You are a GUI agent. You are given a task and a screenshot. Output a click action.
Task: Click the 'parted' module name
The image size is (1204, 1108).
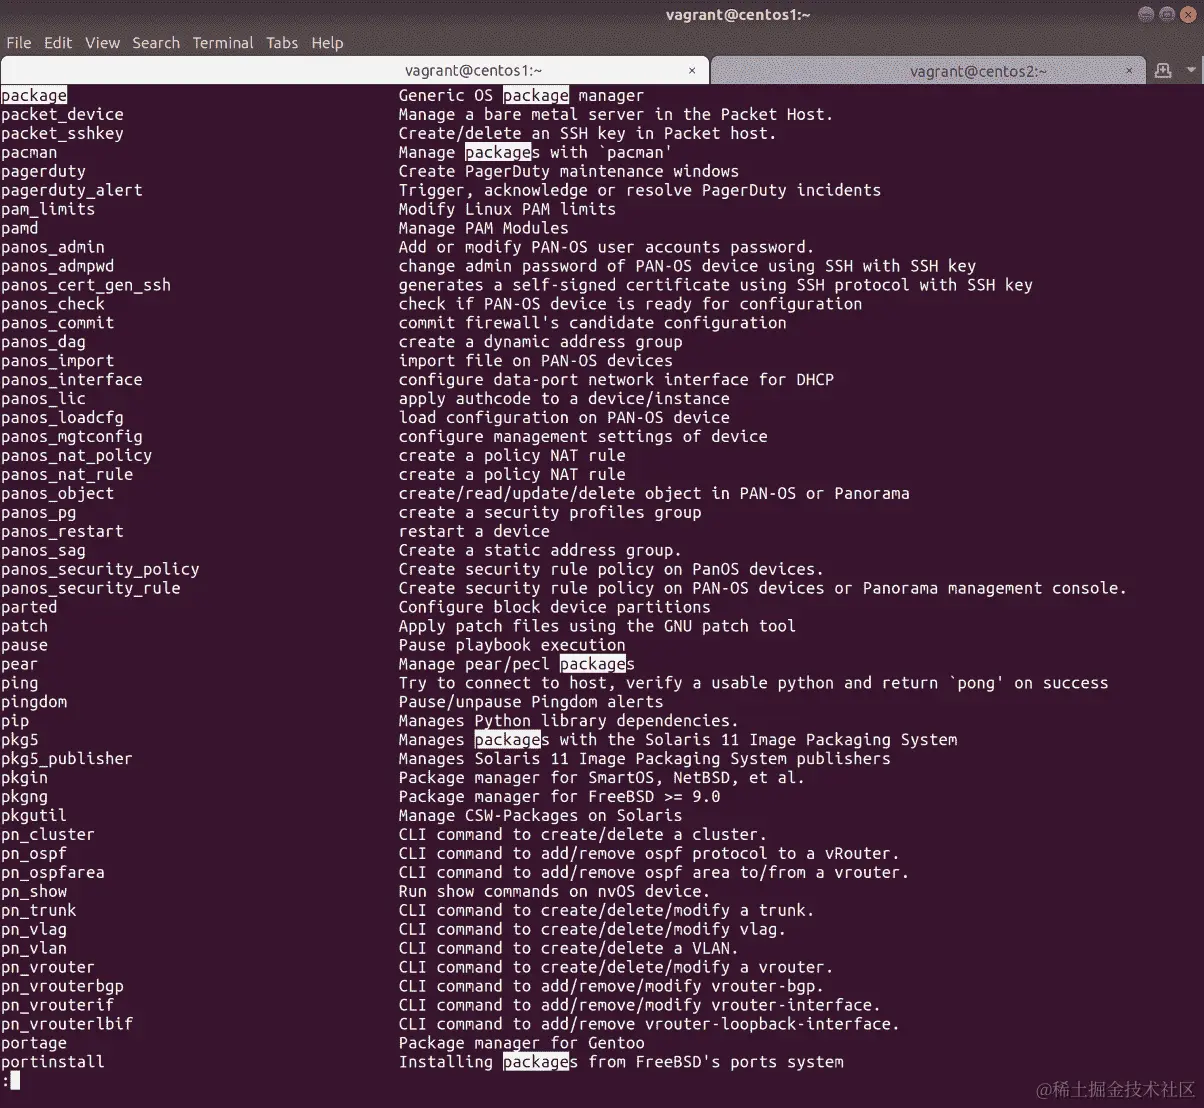29,608
